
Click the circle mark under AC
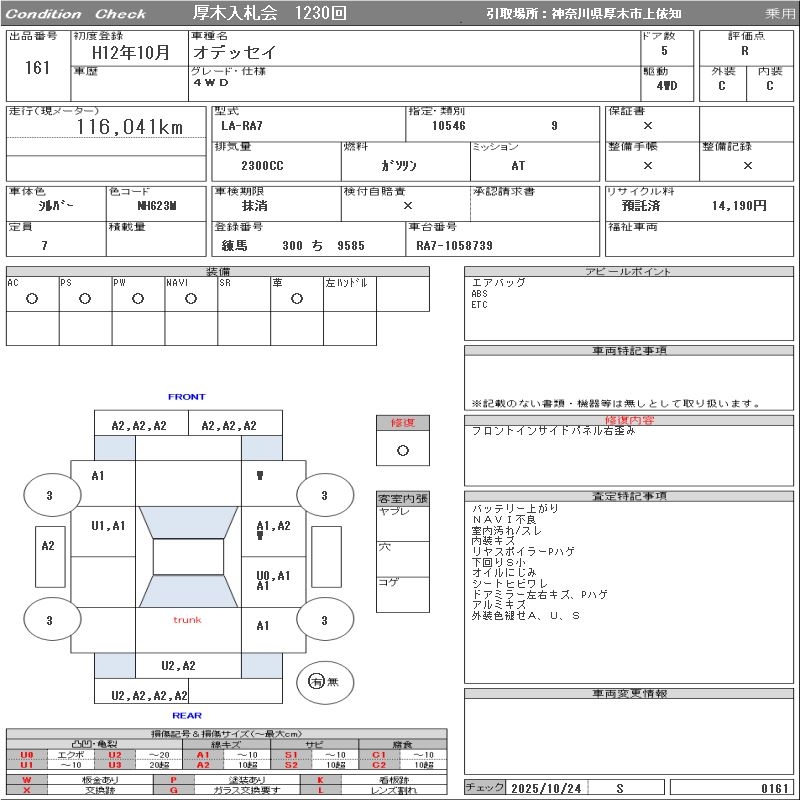pyautogui.click(x=32, y=299)
